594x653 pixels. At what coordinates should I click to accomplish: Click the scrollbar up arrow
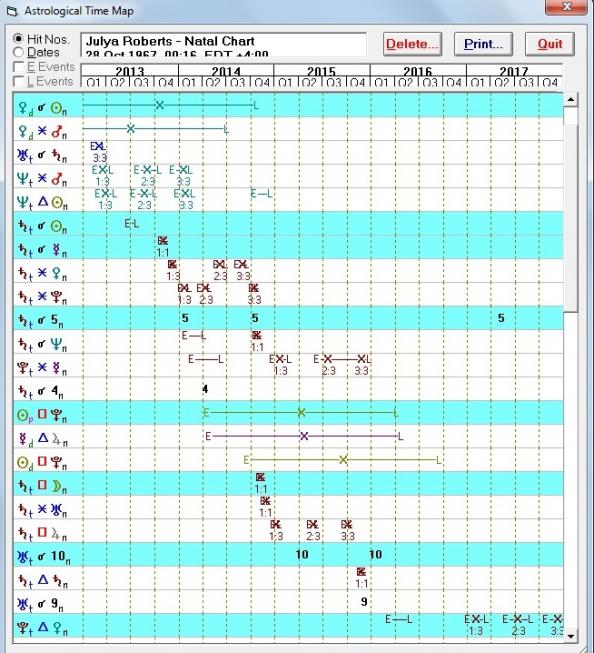point(570,100)
